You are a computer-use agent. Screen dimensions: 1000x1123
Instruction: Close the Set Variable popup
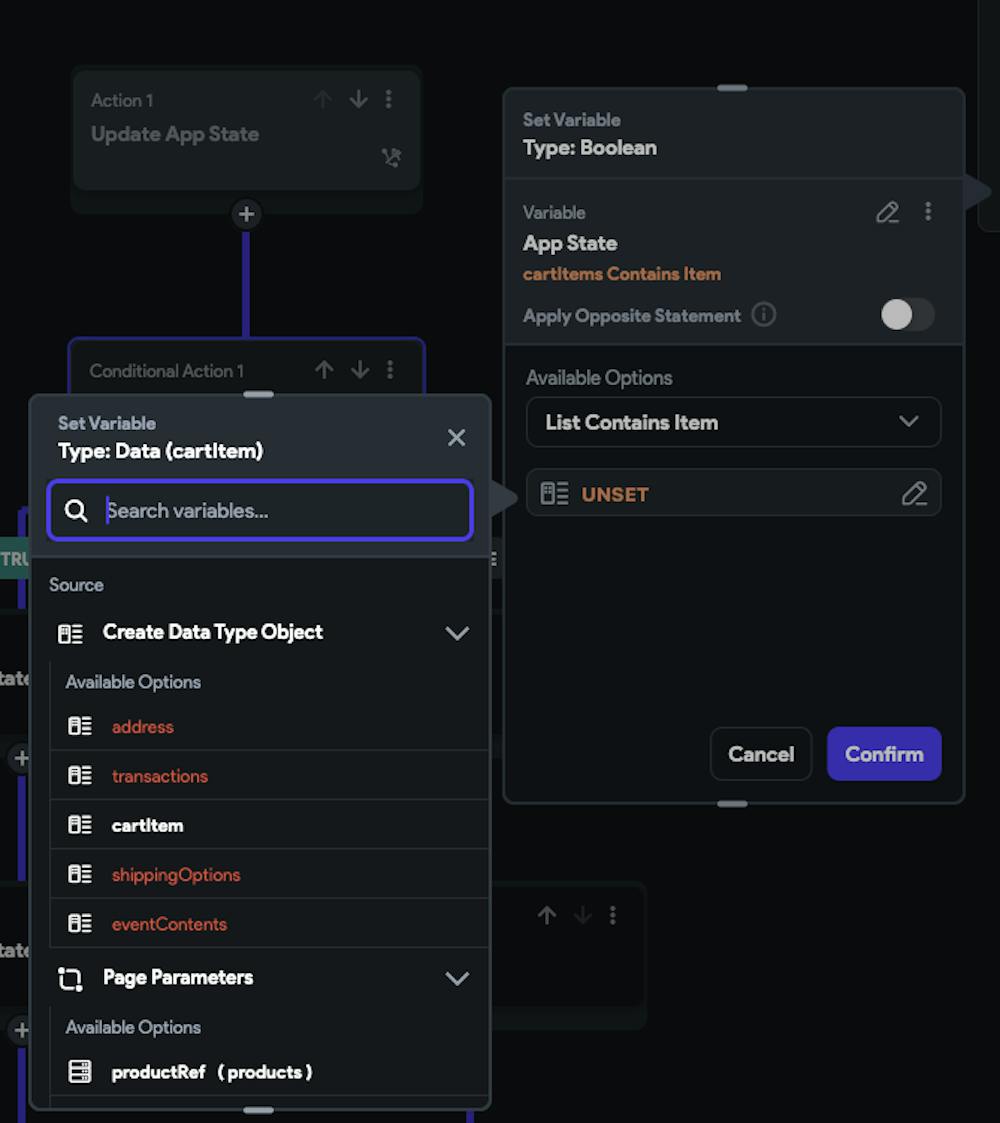[x=456, y=437]
